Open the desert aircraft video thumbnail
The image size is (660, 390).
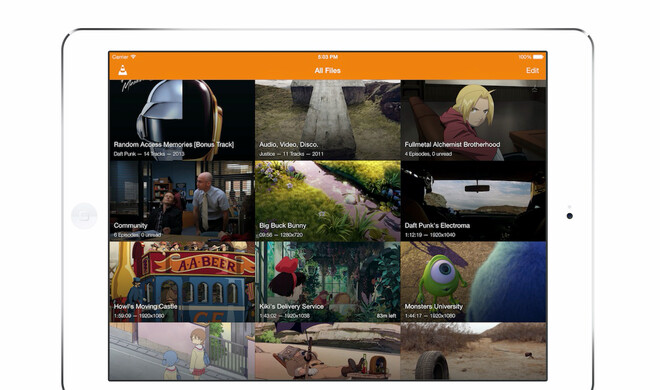click(327, 351)
